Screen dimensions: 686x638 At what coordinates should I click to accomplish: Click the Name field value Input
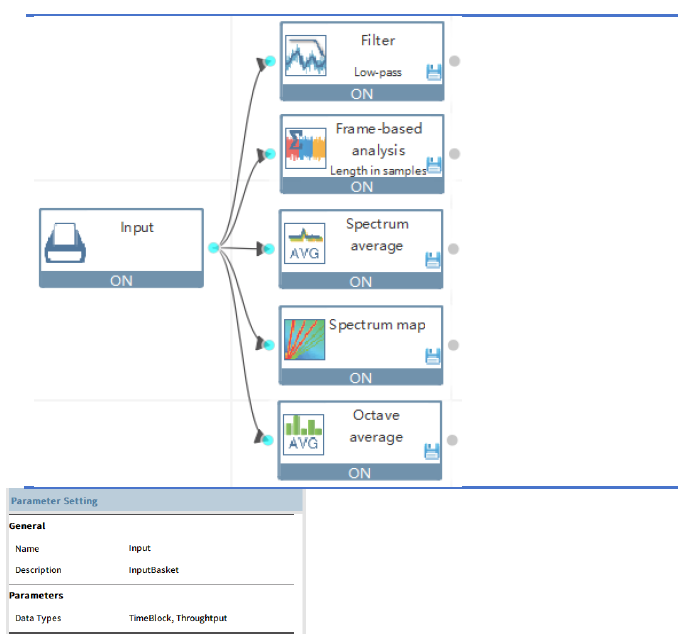click(140, 548)
